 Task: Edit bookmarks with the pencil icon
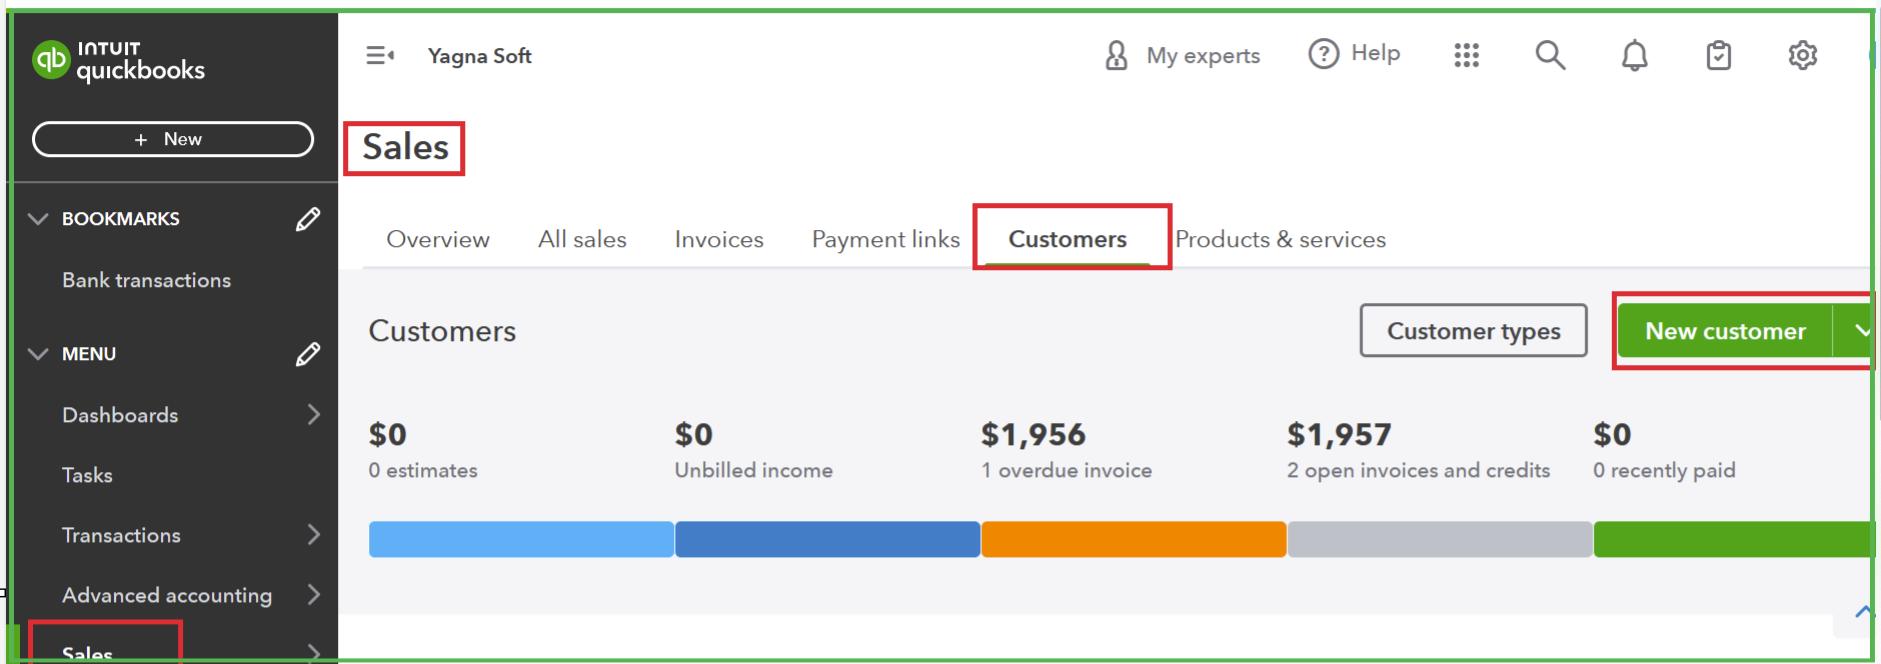308,219
